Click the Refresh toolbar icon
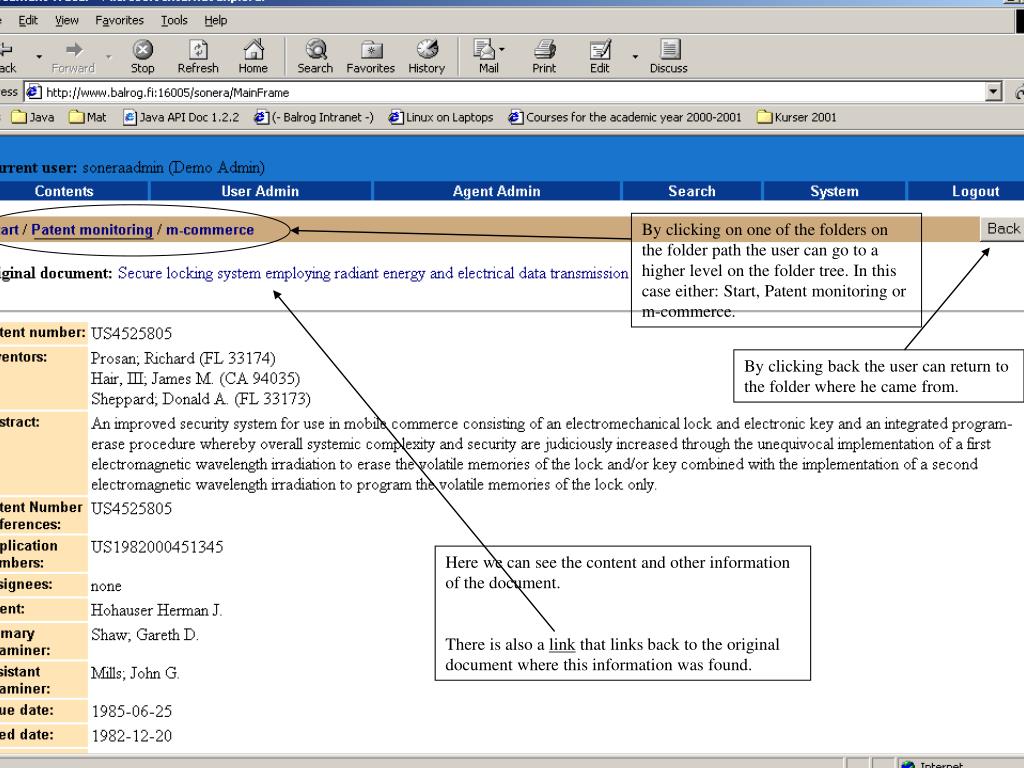The height and width of the screenshot is (768, 1024). (x=198, y=56)
